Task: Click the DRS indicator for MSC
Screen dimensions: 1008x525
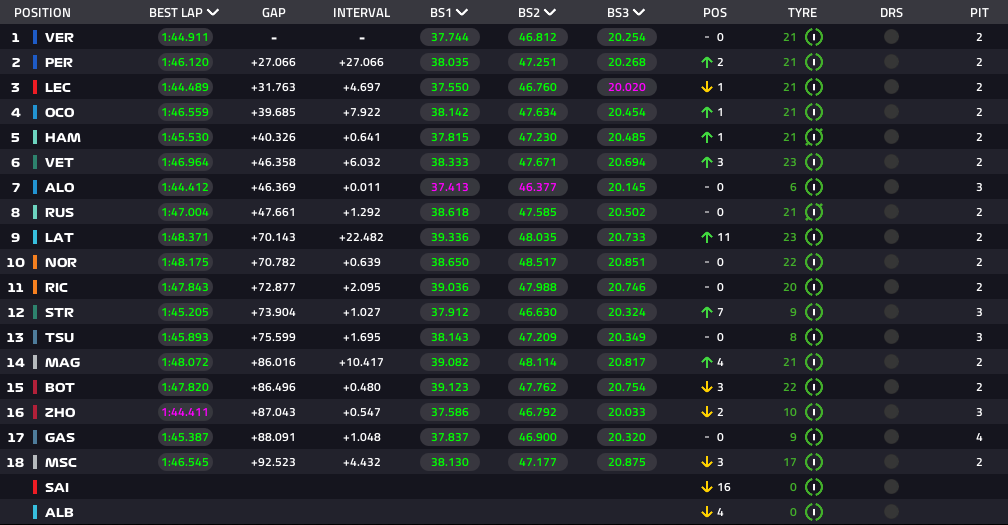Action: 891,461
